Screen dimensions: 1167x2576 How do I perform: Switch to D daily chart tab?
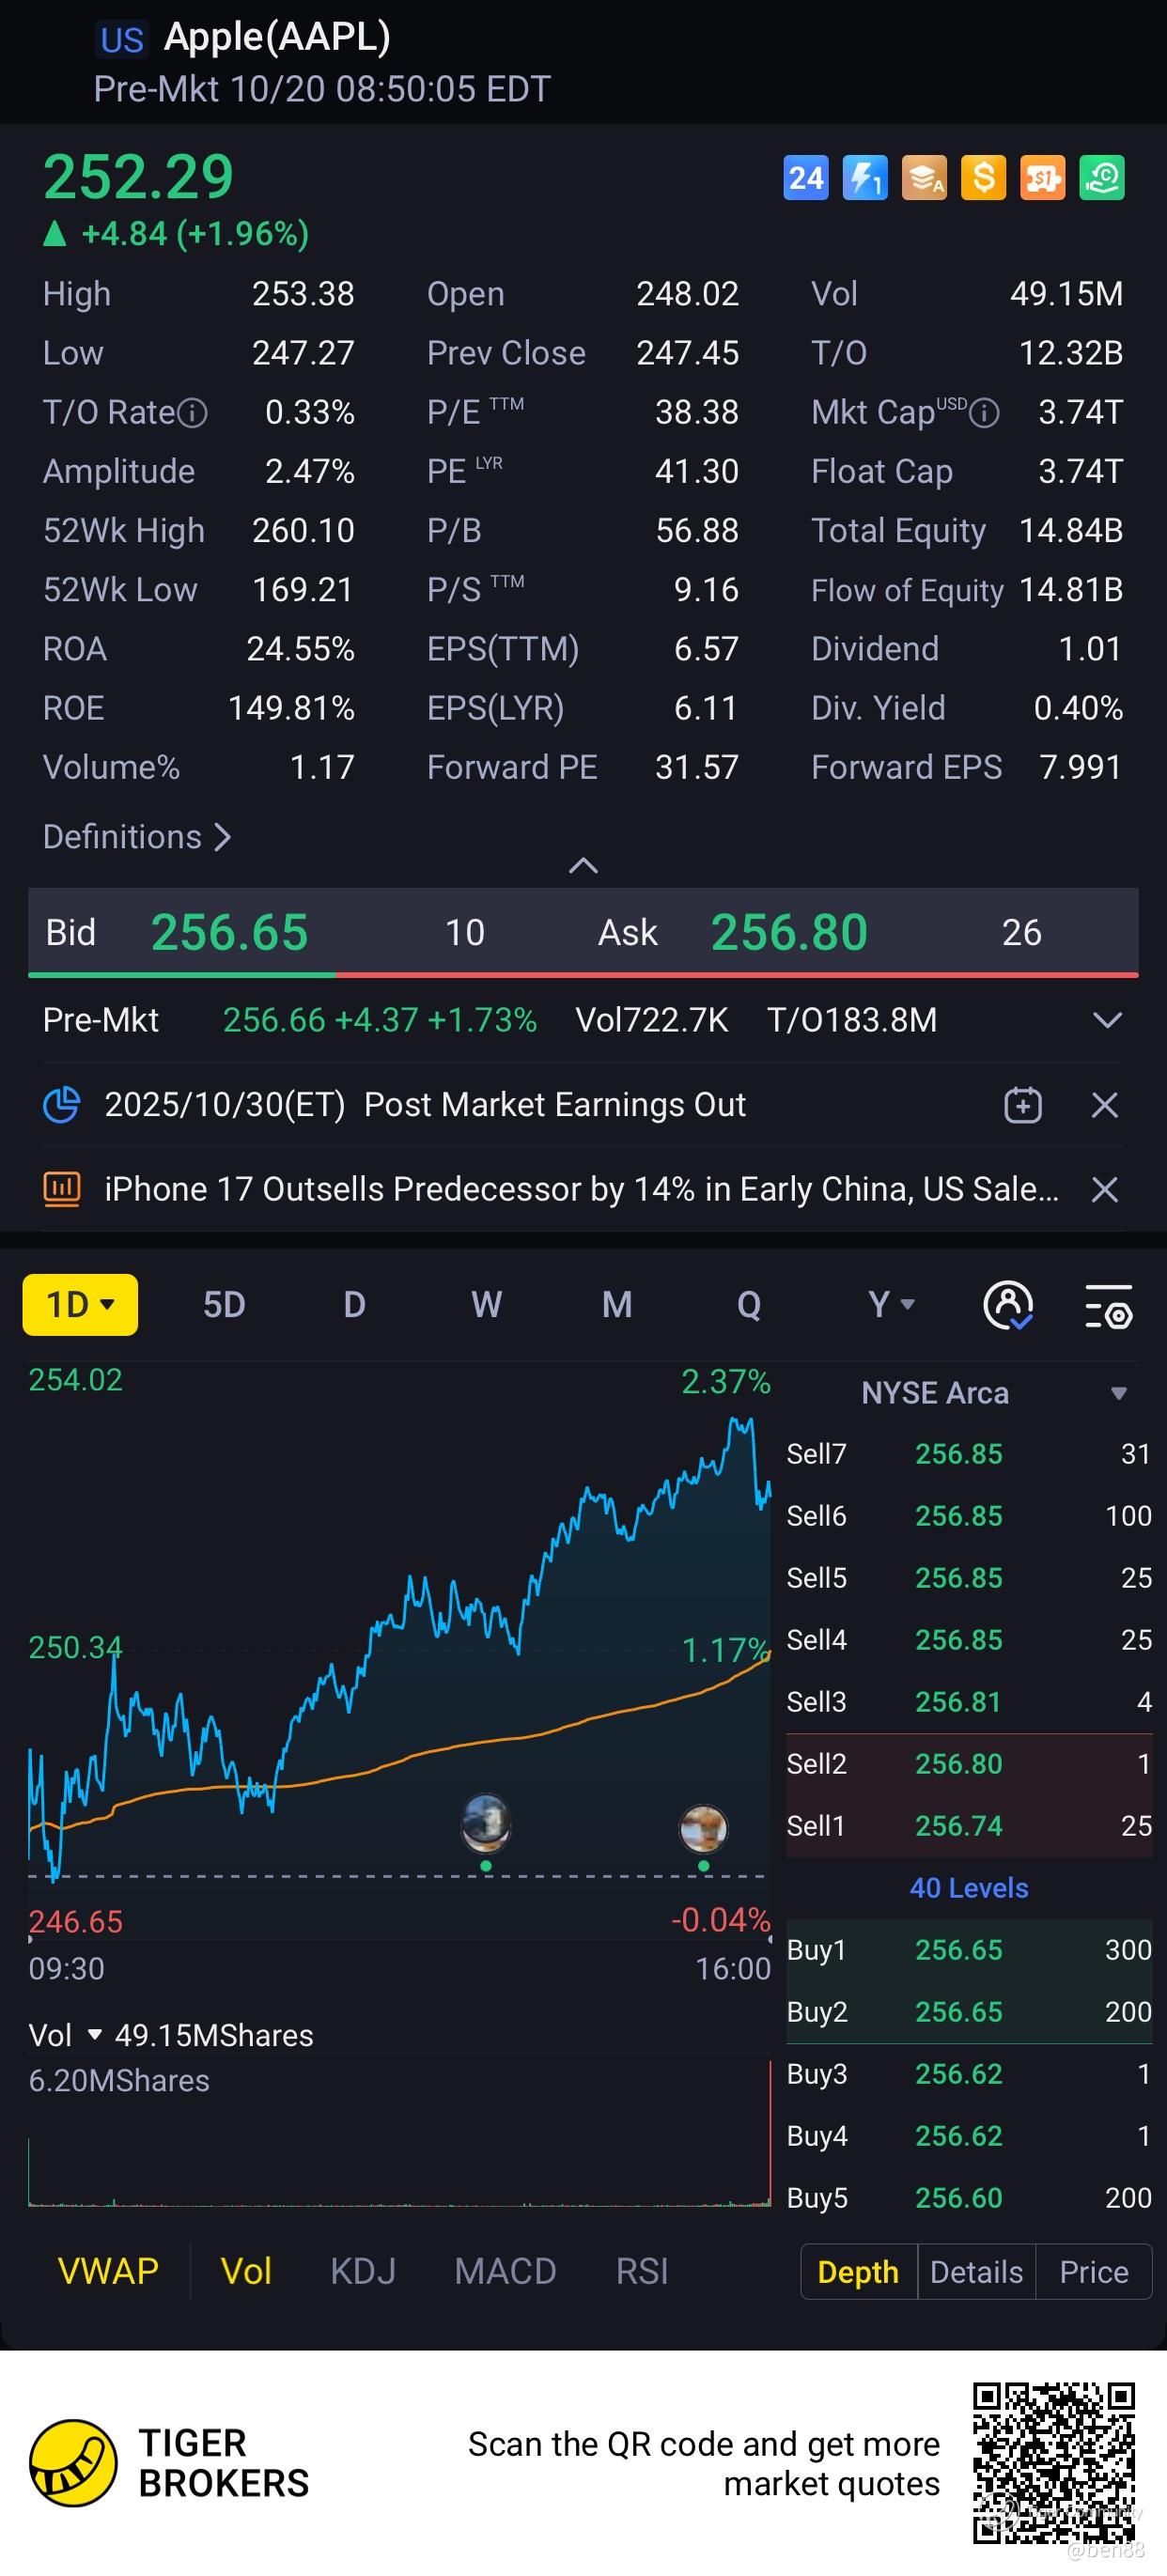pyautogui.click(x=354, y=1305)
